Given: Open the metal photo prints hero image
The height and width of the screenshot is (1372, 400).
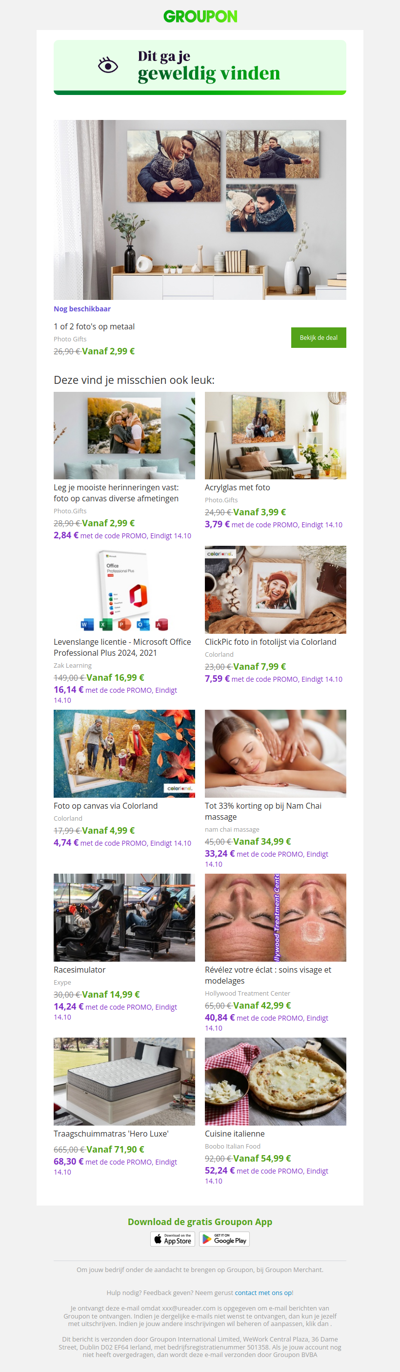Looking at the screenshot, I should [x=200, y=210].
